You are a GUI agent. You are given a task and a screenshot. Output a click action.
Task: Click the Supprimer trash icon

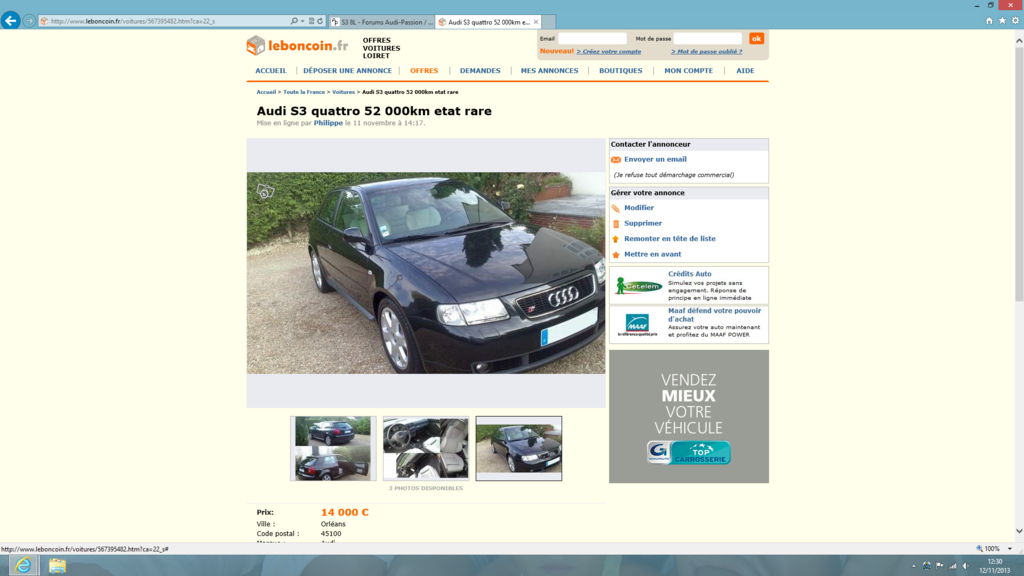tap(615, 223)
